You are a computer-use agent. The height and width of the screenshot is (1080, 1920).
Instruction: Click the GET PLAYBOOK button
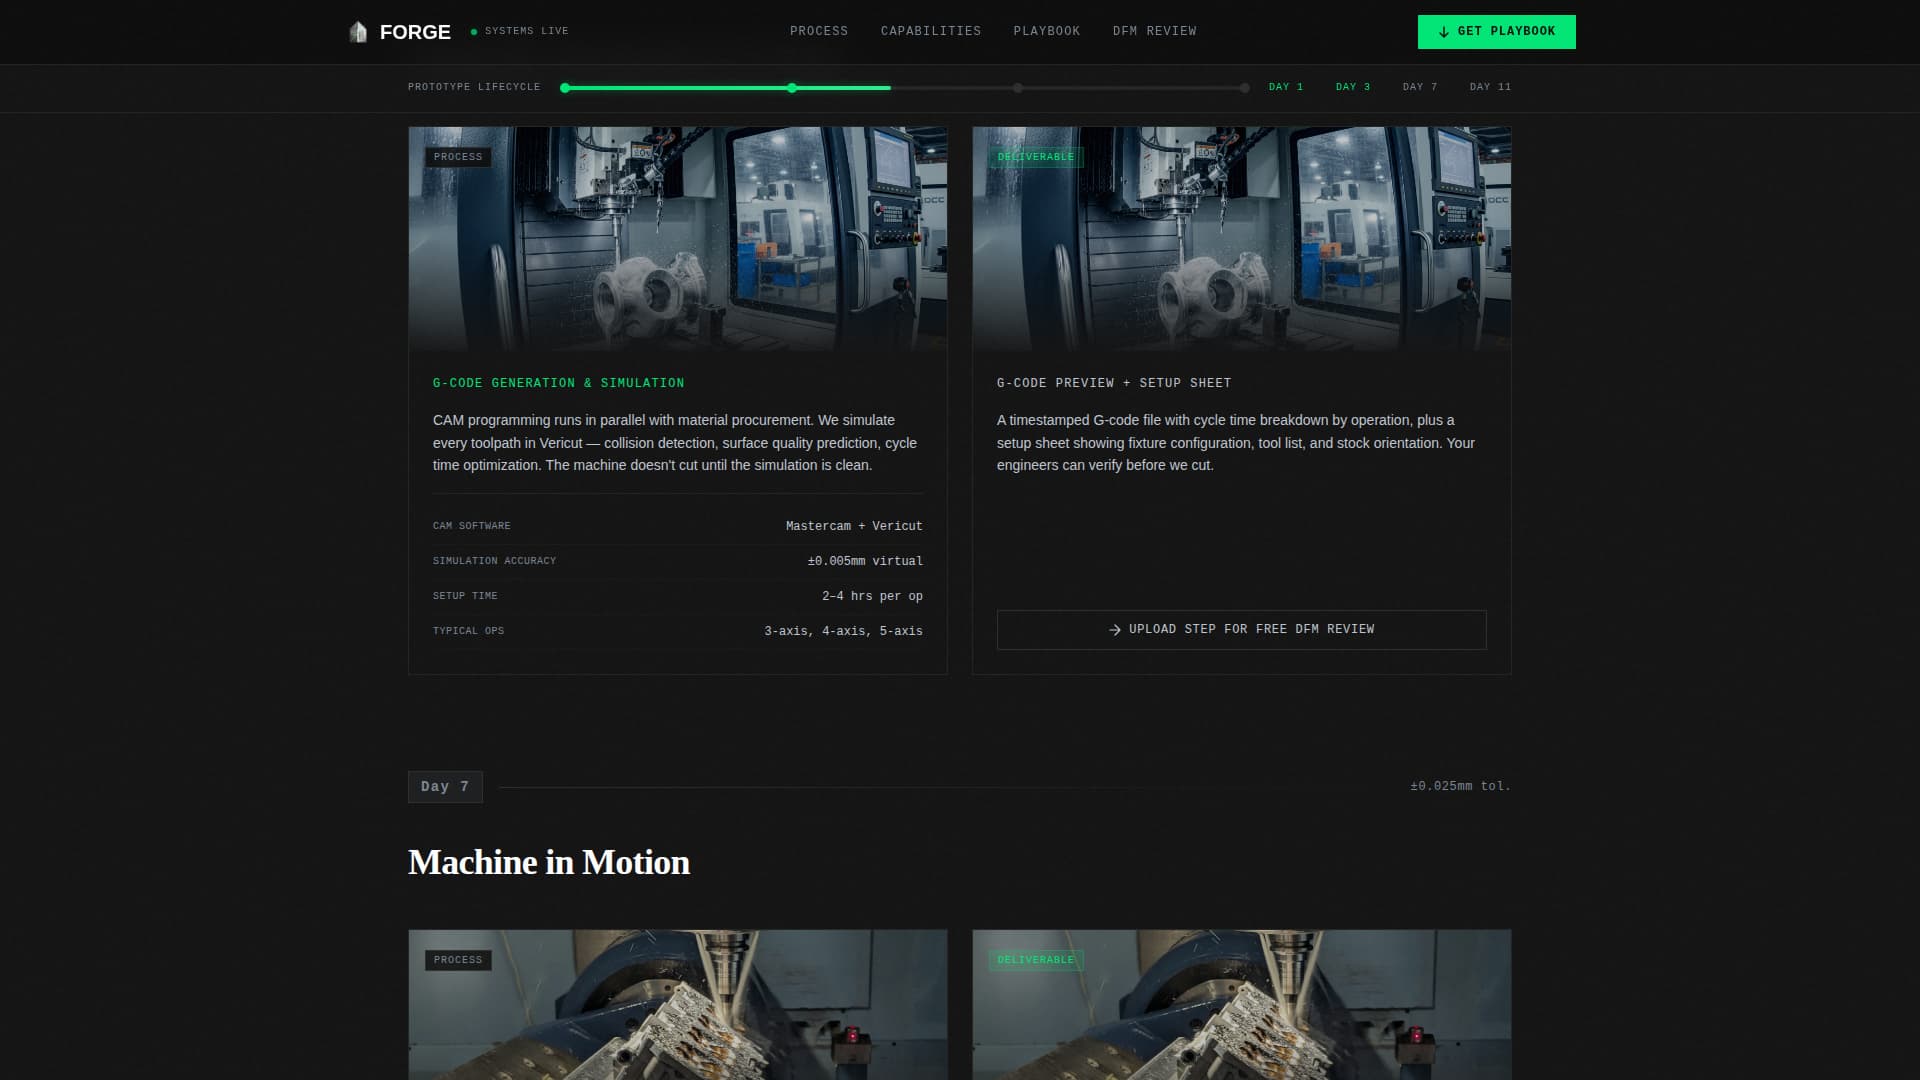(1496, 31)
